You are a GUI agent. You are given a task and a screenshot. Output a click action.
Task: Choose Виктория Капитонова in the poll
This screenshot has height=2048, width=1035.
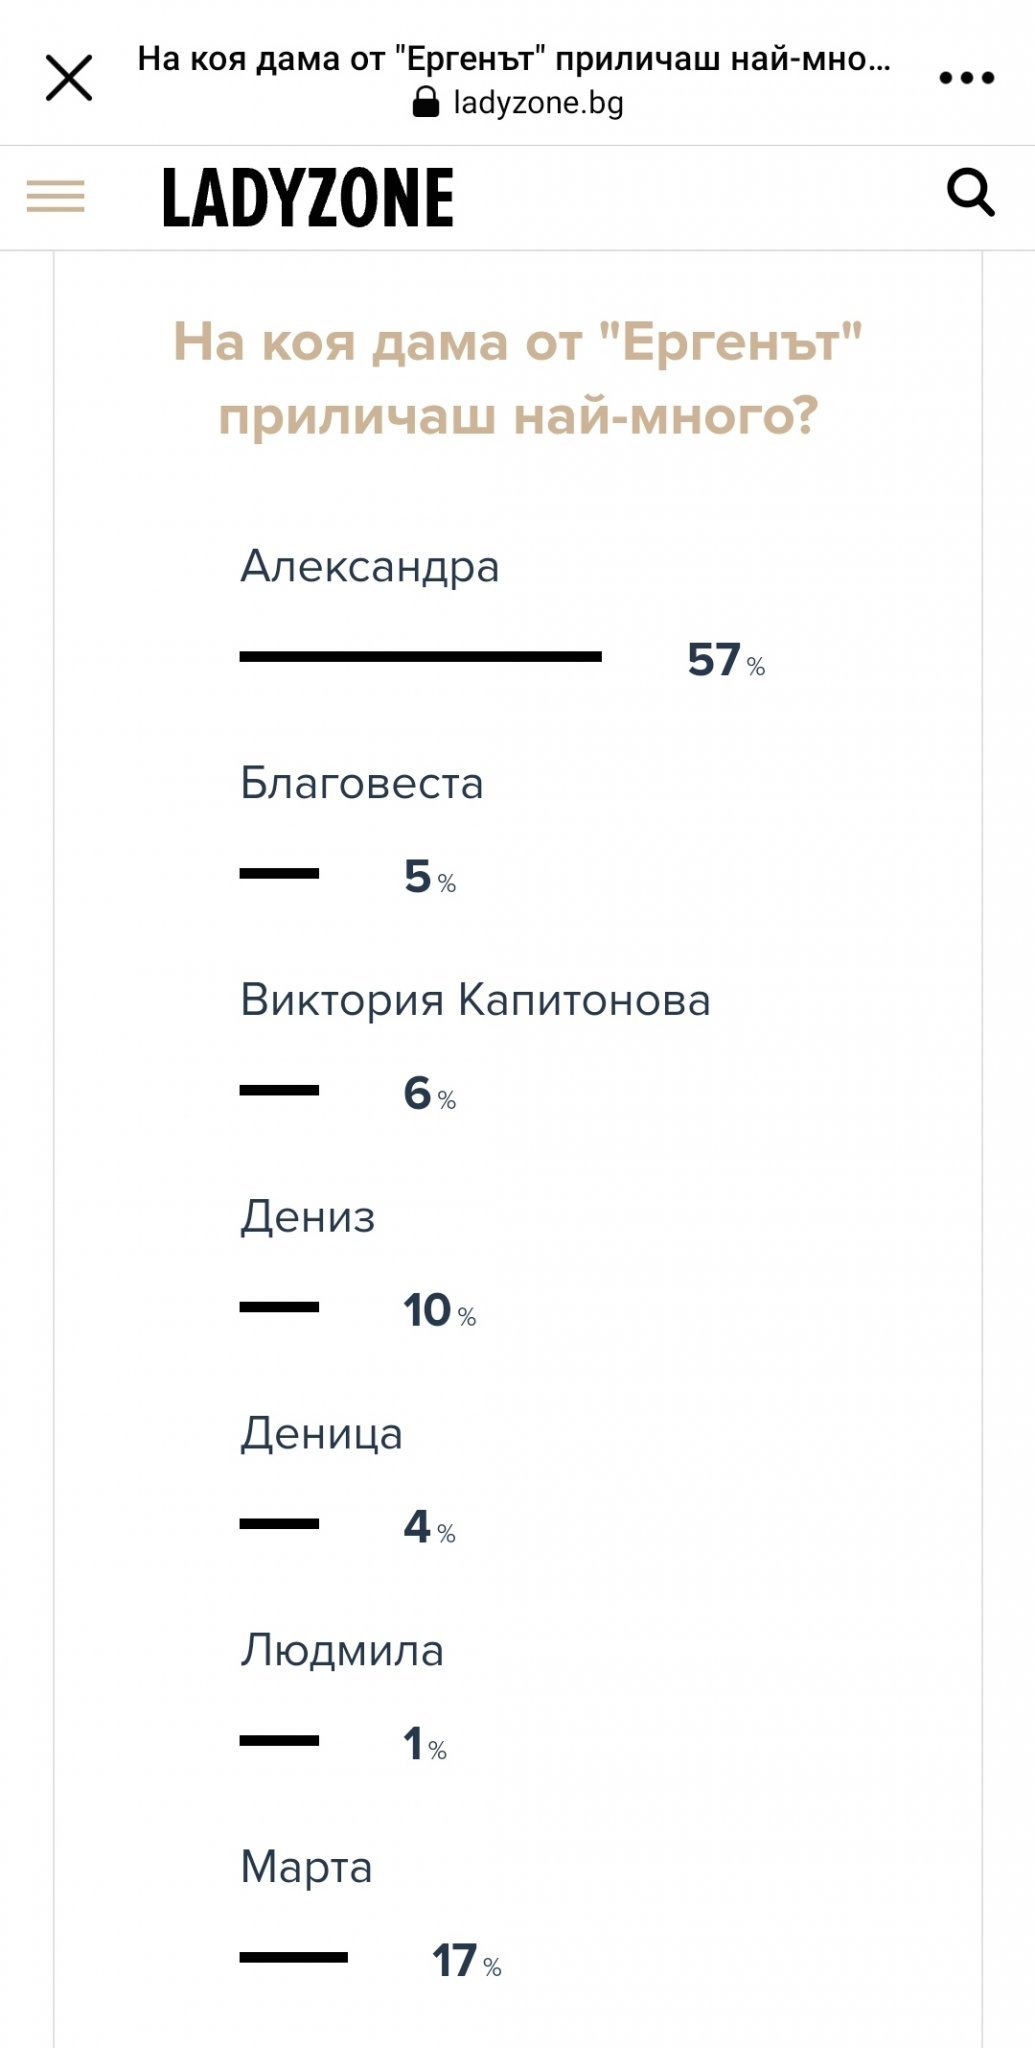(x=475, y=1000)
